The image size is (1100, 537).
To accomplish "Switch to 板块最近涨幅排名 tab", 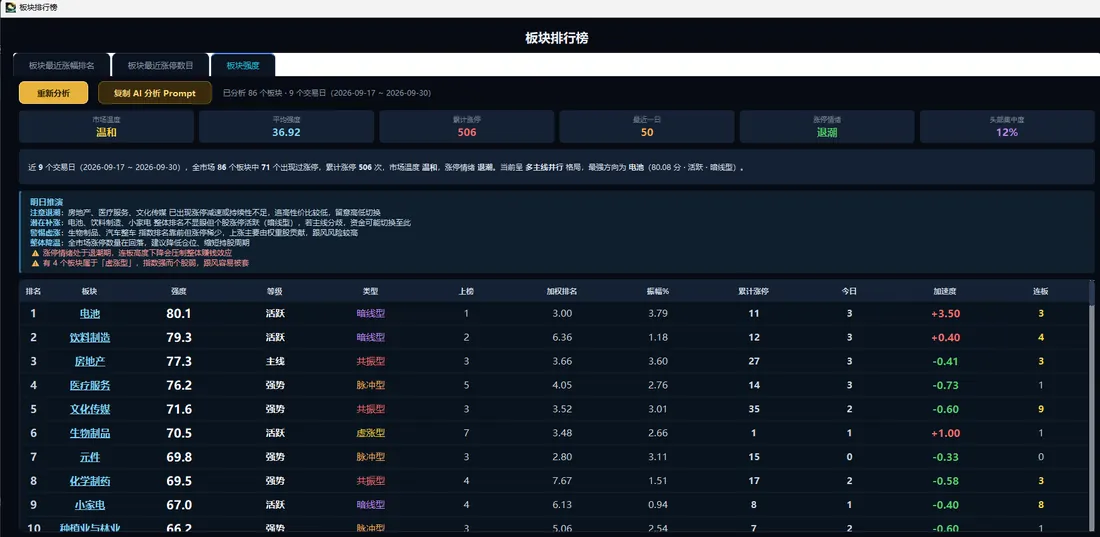I will pyautogui.click(x=61, y=65).
